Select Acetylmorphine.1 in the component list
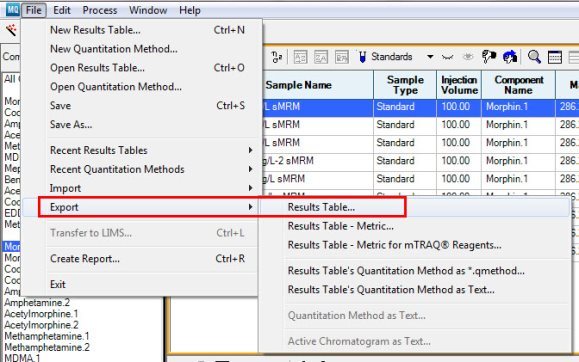The width and height of the screenshot is (579, 362). tap(41, 314)
